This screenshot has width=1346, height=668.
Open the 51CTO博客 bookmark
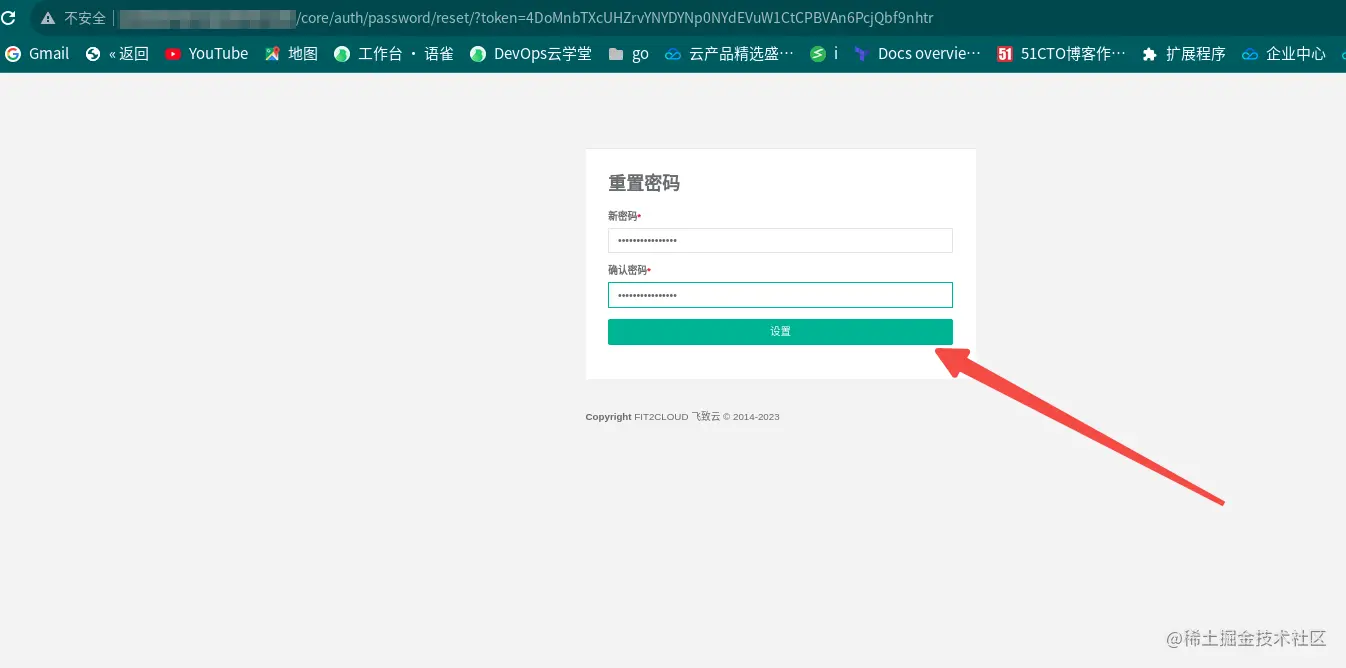click(1061, 54)
